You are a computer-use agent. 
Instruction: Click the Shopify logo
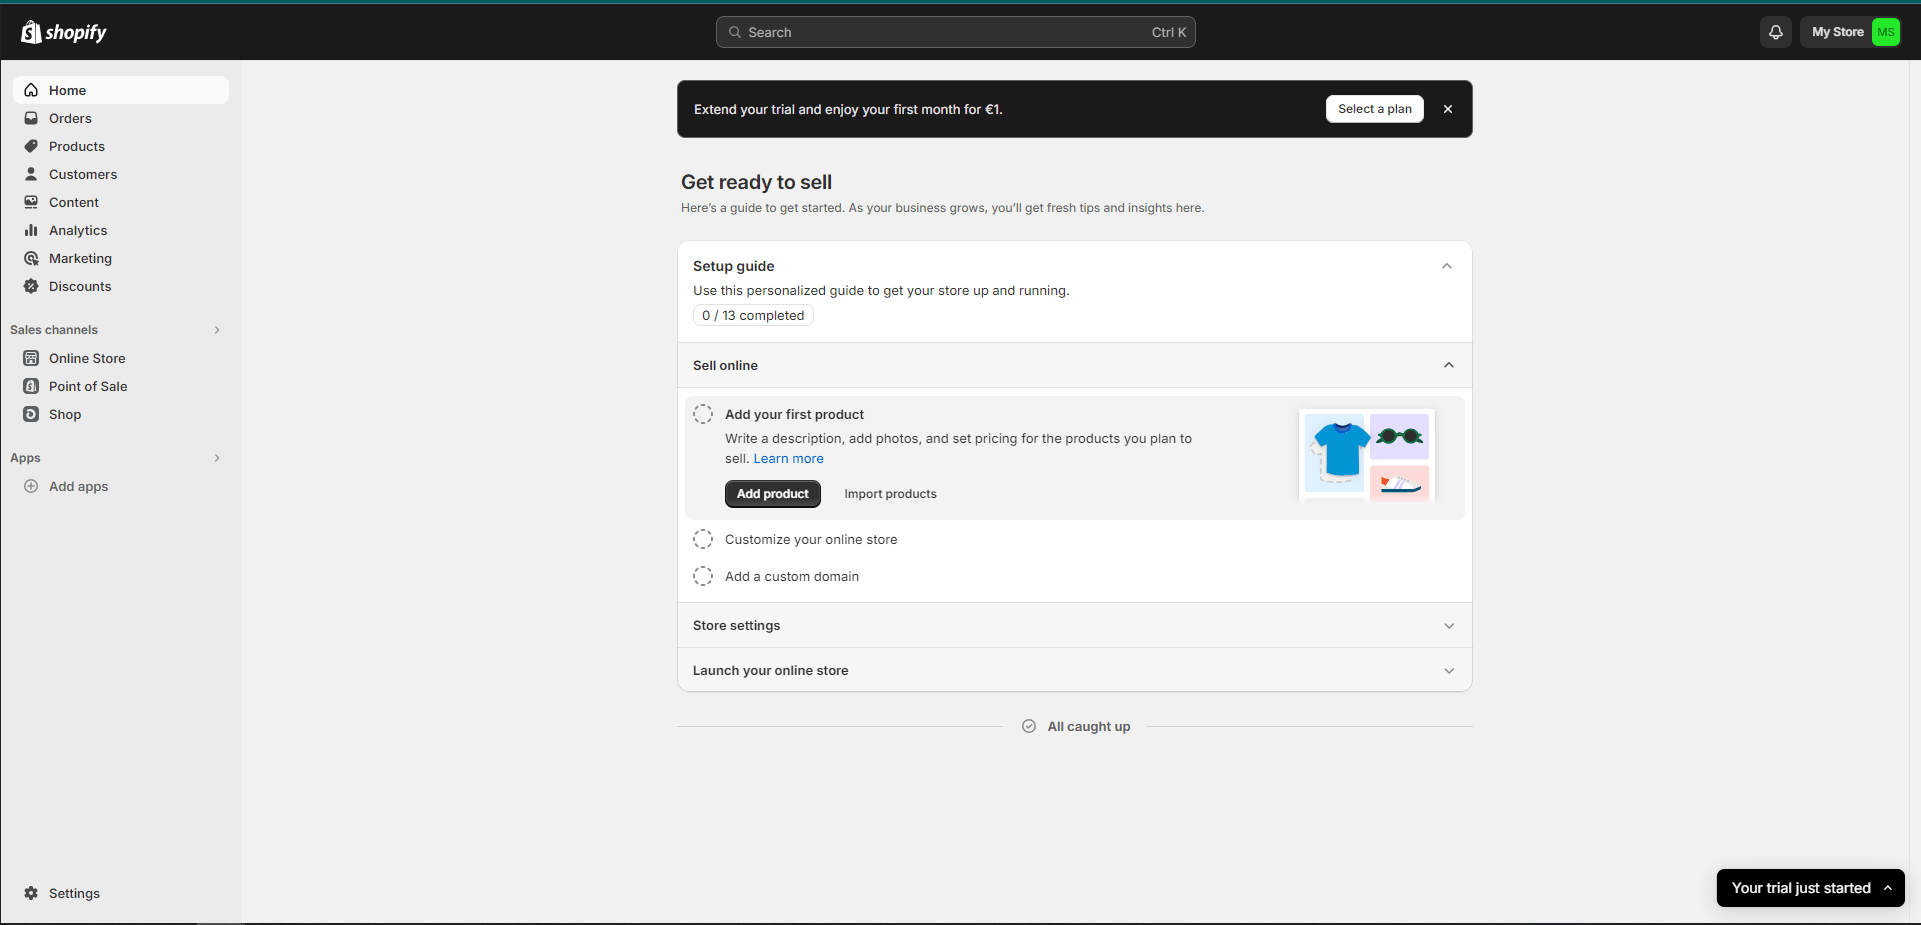coord(64,32)
